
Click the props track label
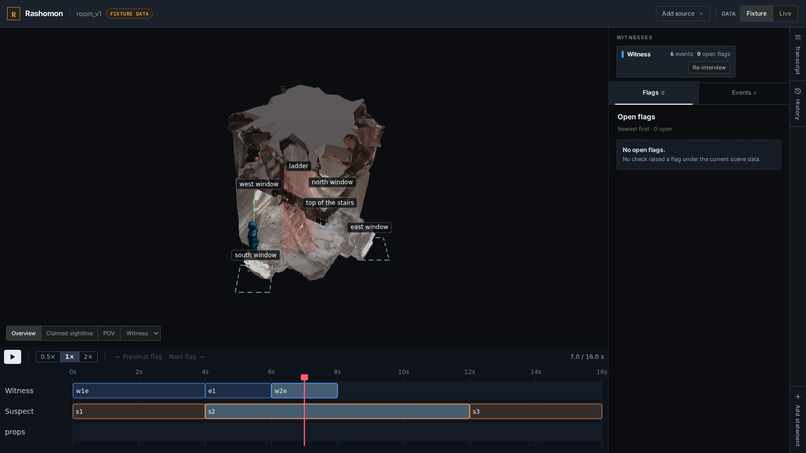(15, 432)
